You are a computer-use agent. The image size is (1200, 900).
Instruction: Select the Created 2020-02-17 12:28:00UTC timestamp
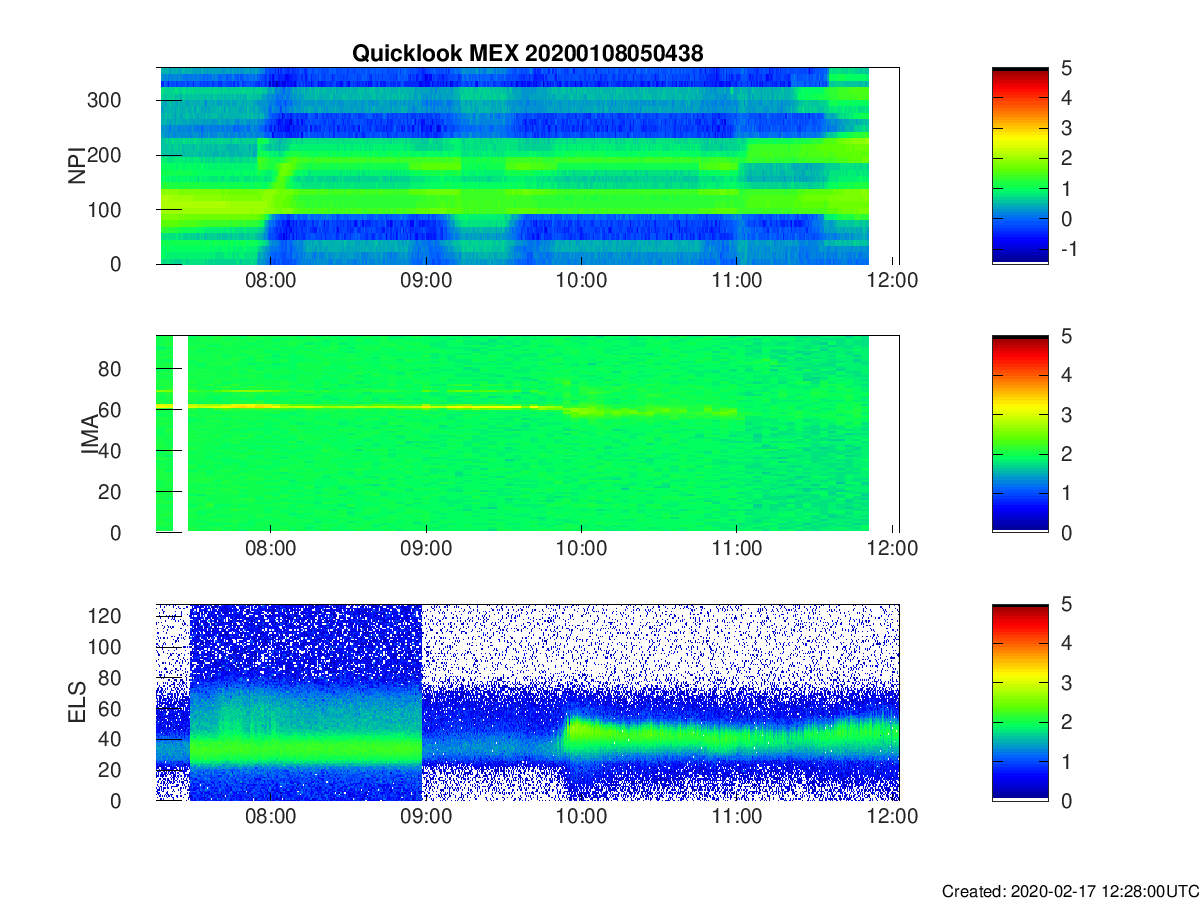[1069, 891]
